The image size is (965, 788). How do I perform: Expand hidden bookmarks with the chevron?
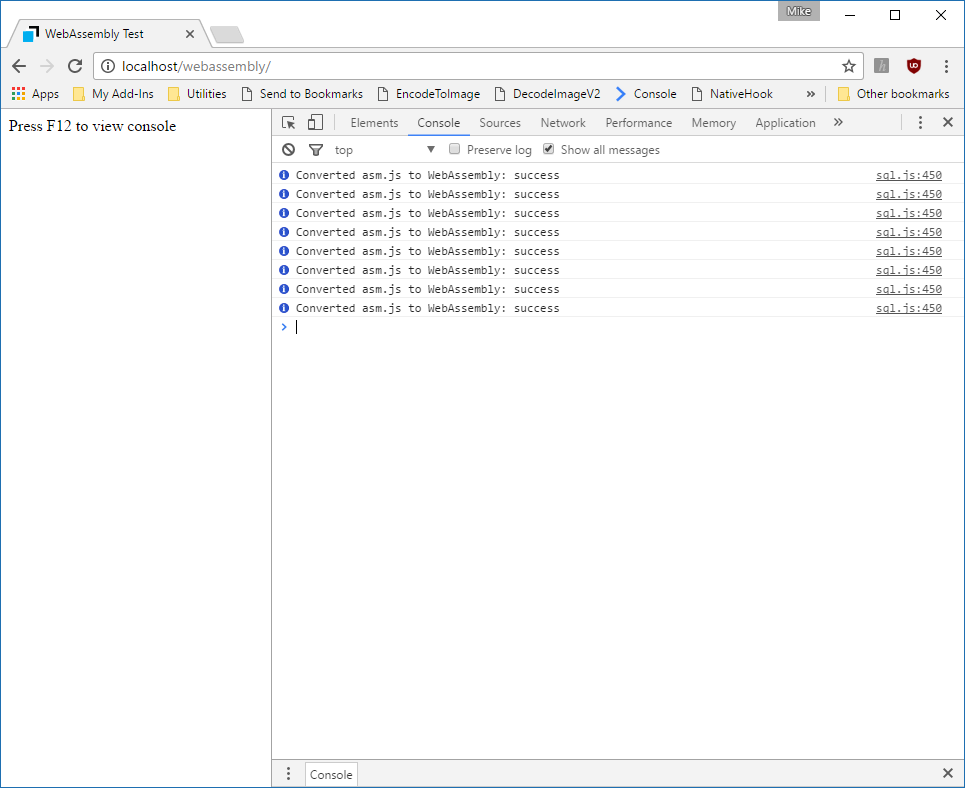coord(811,93)
